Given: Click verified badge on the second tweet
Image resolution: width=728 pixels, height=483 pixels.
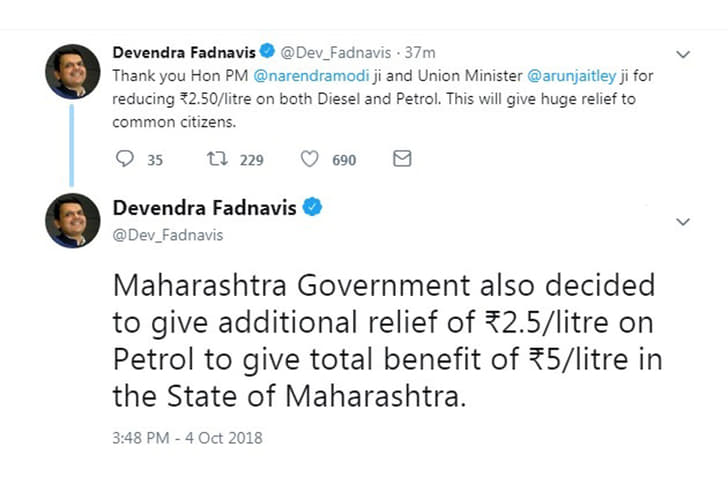Looking at the screenshot, I should (313, 208).
